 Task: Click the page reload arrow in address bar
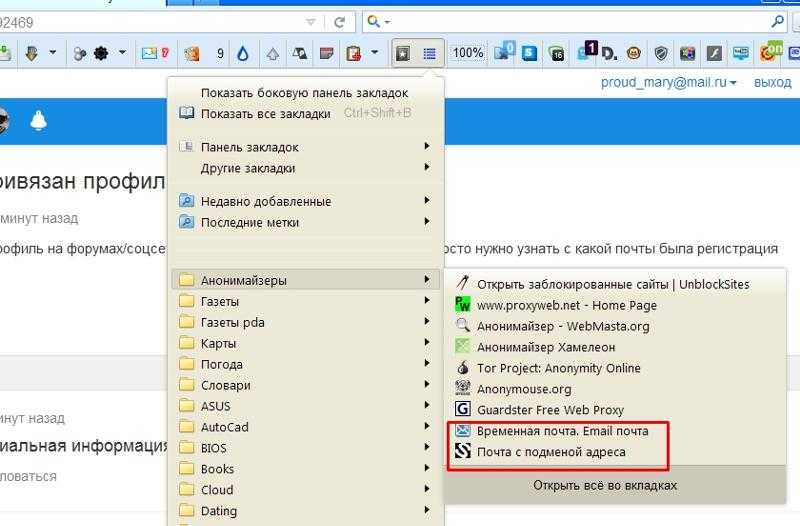coord(339,22)
